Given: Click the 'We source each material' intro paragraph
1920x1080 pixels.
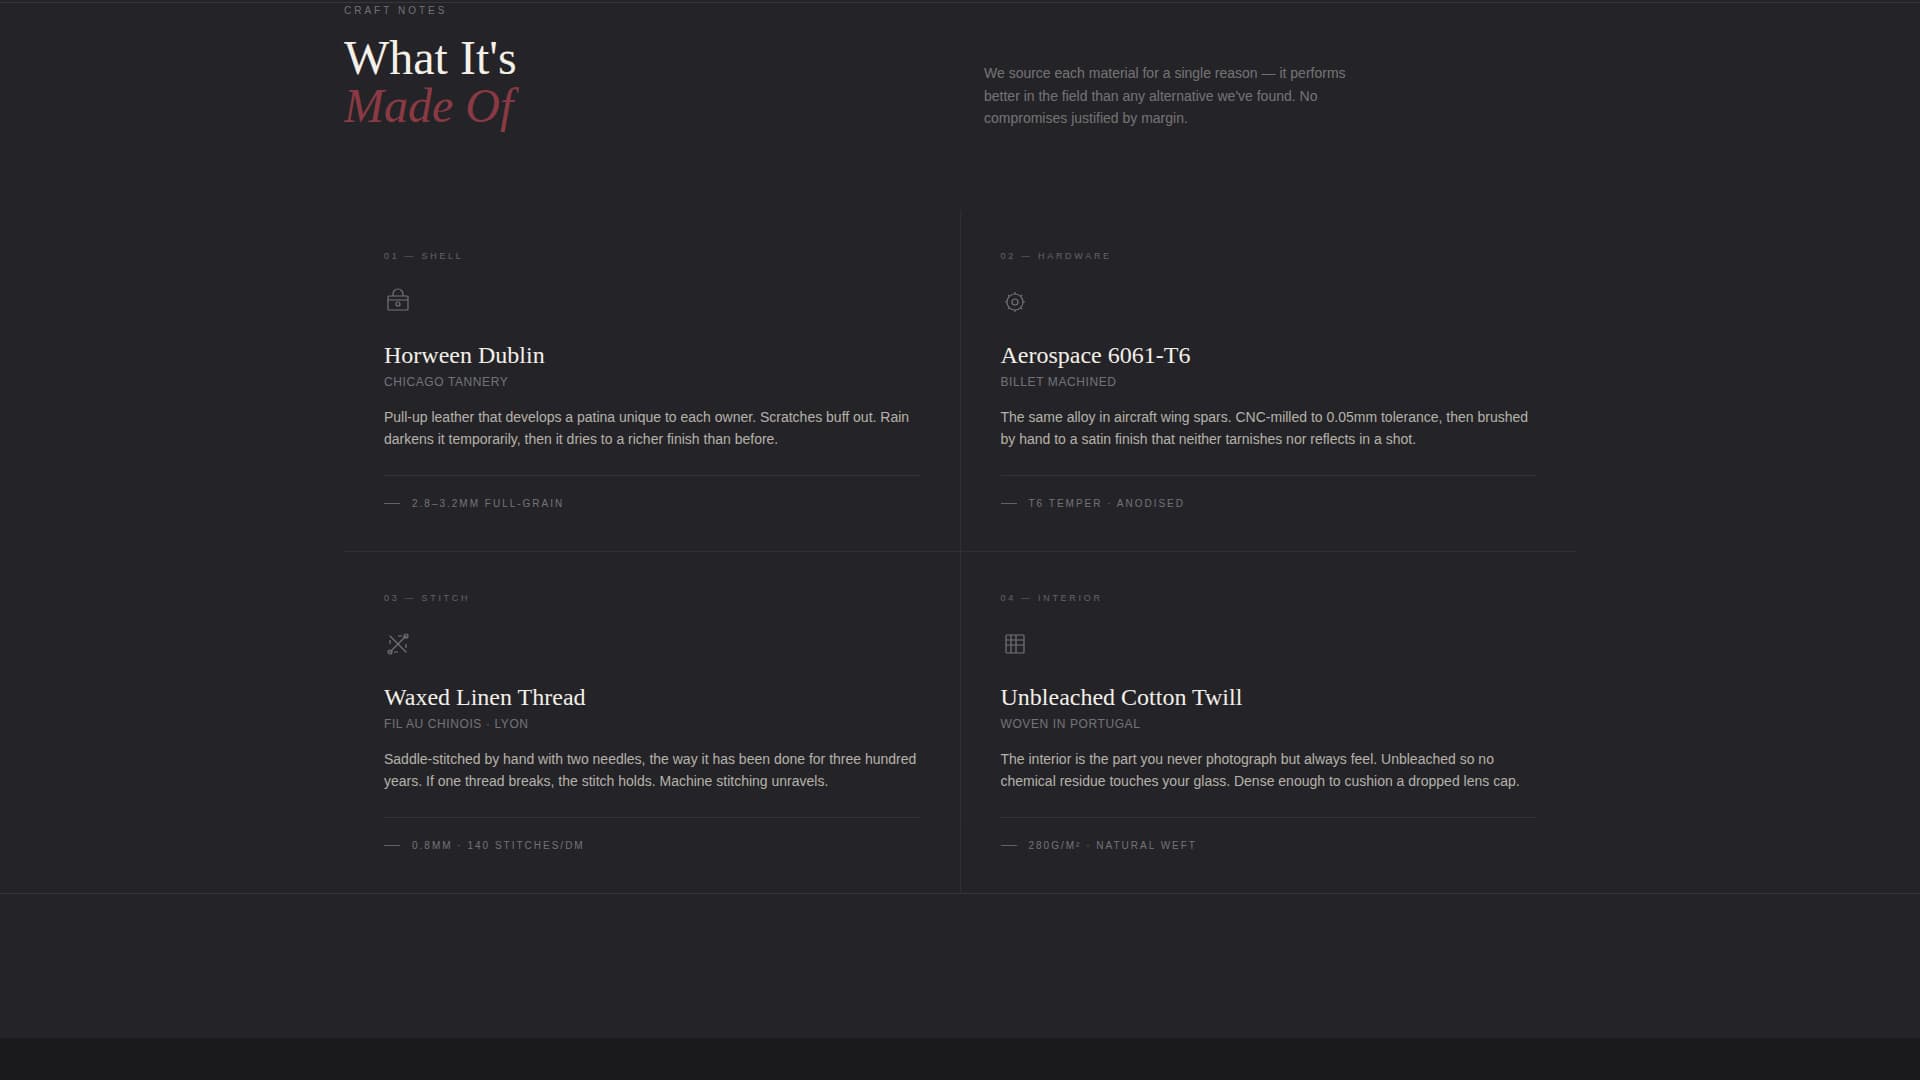Looking at the screenshot, I should click(x=1164, y=96).
